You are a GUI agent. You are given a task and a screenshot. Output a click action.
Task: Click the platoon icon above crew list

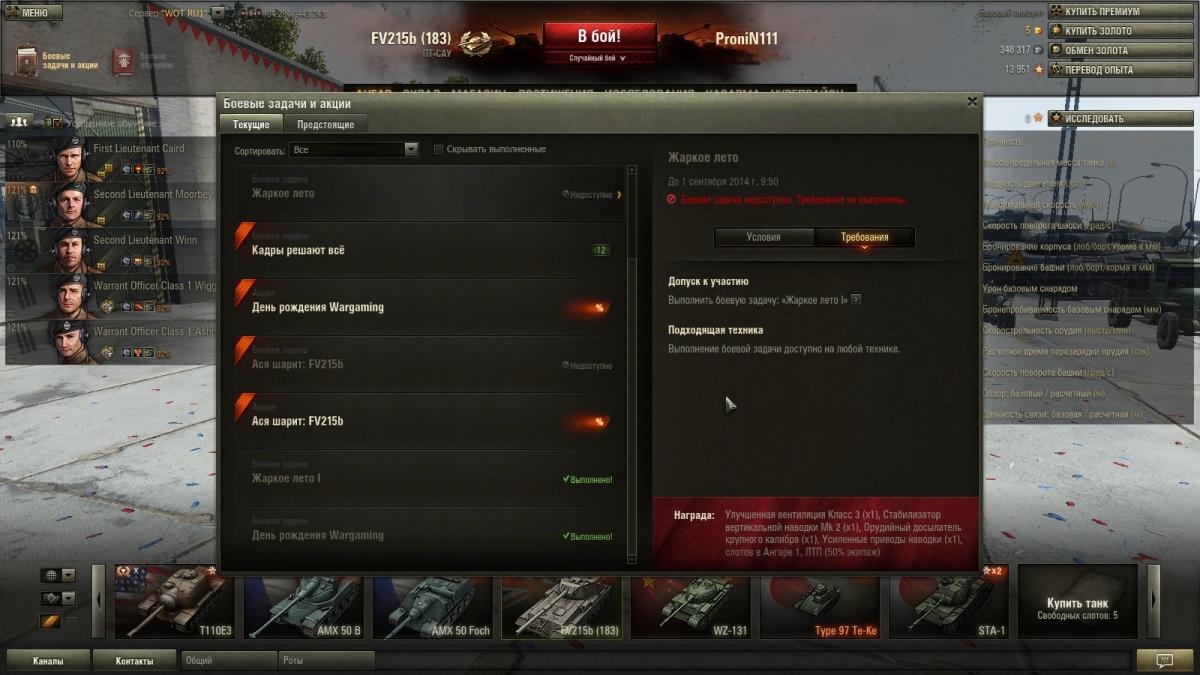tap(19, 120)
